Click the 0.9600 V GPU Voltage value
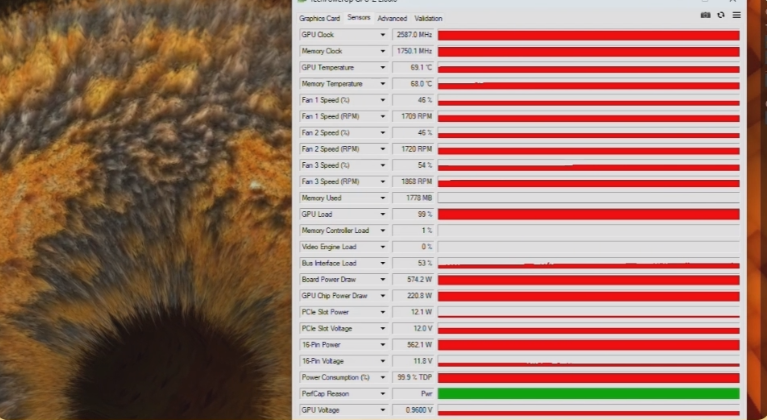767x420 pixels. point(413,410)
